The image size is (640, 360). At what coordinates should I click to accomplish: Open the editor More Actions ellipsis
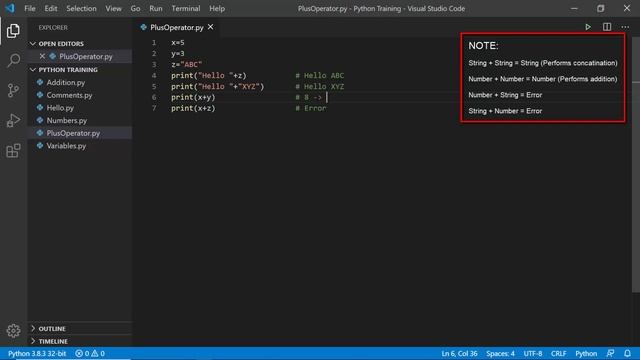(625, 27)
